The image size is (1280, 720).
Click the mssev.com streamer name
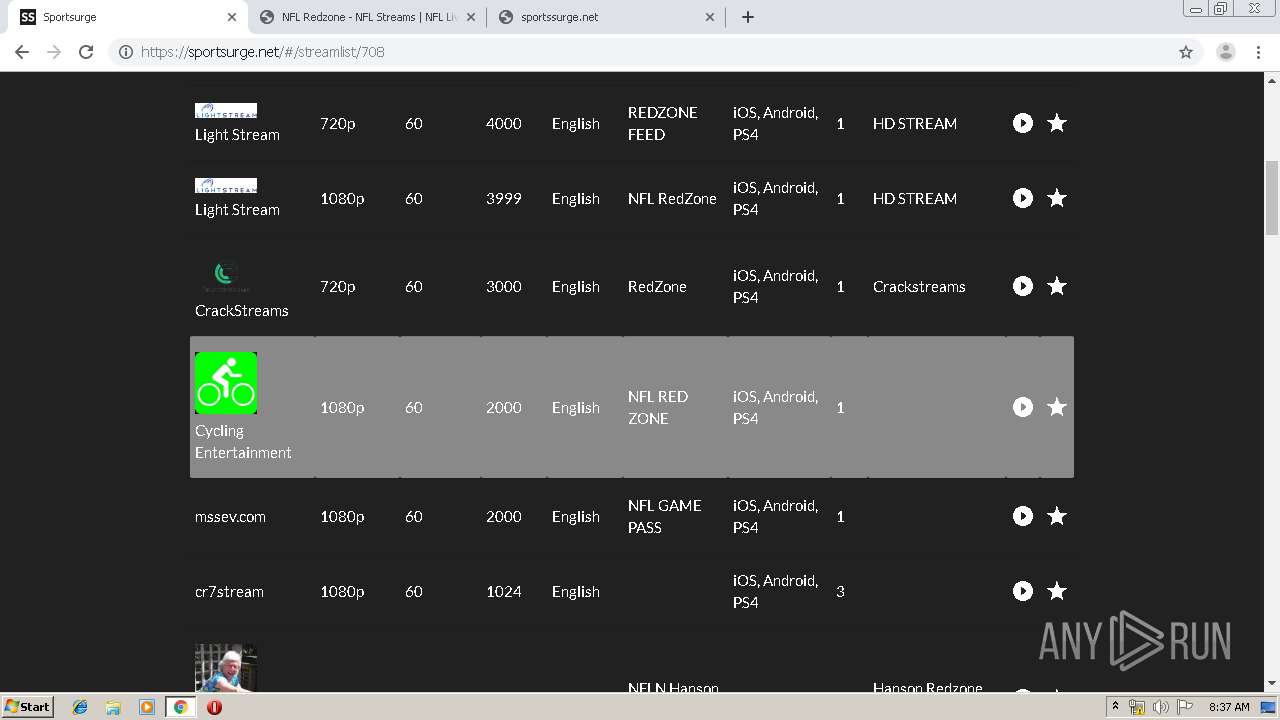(x=230, y=516)
